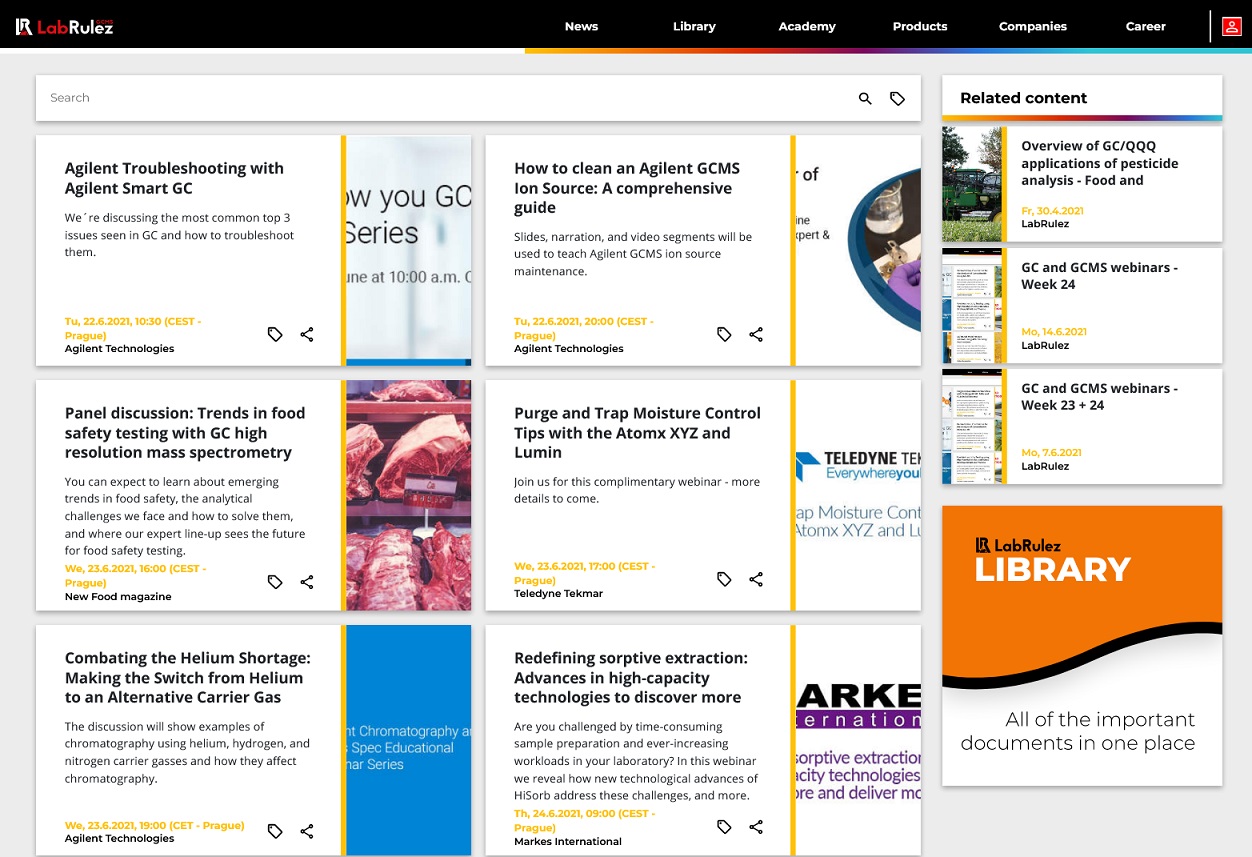Click the search magnifier icon
The width and height of the screenshot is (1252, 857).
866,98
